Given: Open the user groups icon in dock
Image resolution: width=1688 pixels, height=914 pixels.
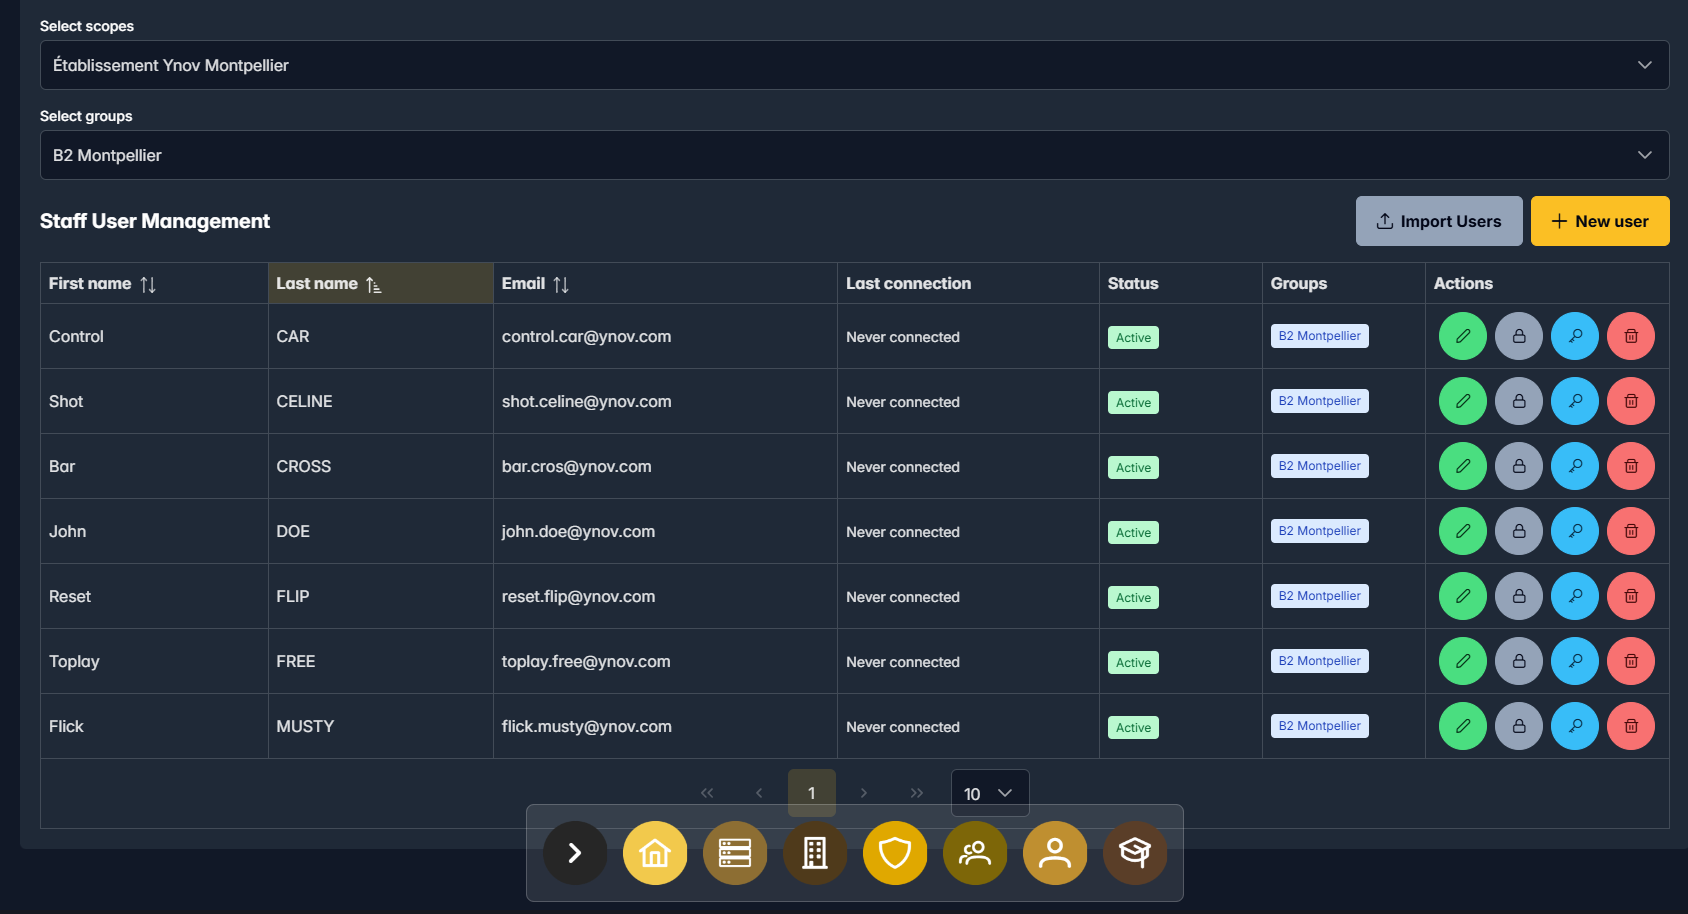Looking at the screenshot, I should [975, 853].
